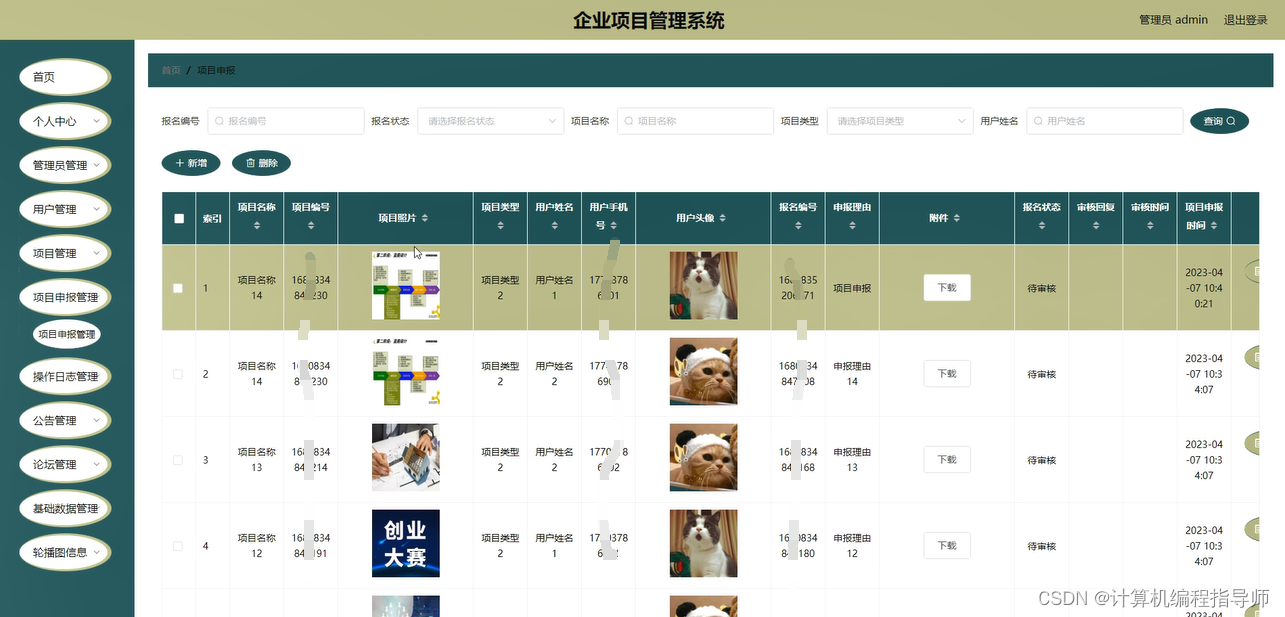
Task: Open the 首页 breadcrumb link
Action: [171, 71]
